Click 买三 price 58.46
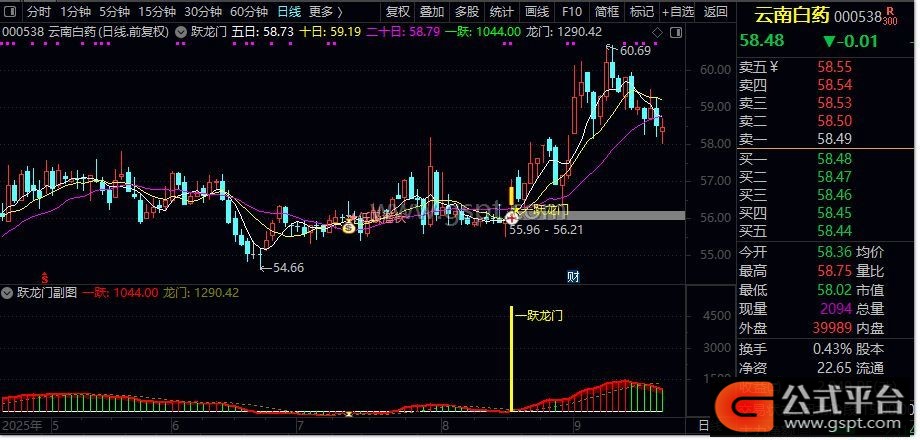The image size is (920, 440). [x=835, y=194]
